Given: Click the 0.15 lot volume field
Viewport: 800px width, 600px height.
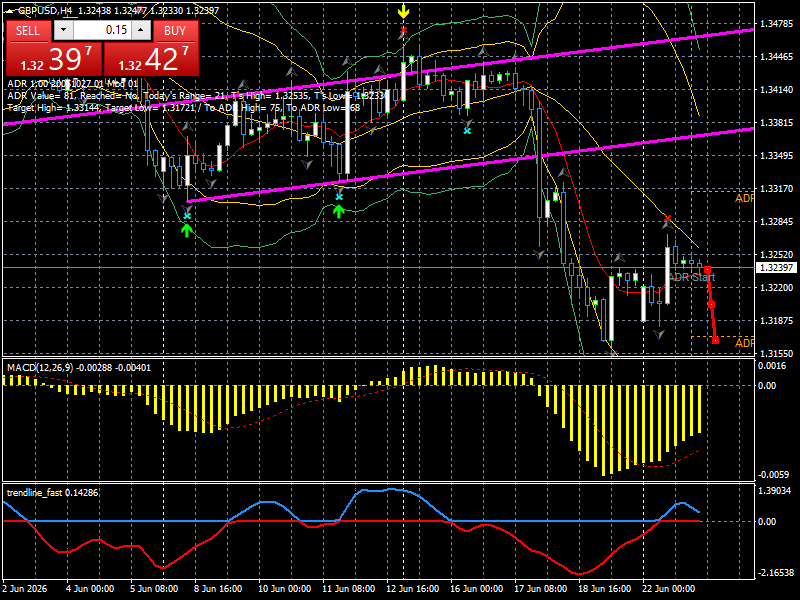Looking at the screenshot, I should 102,30.
